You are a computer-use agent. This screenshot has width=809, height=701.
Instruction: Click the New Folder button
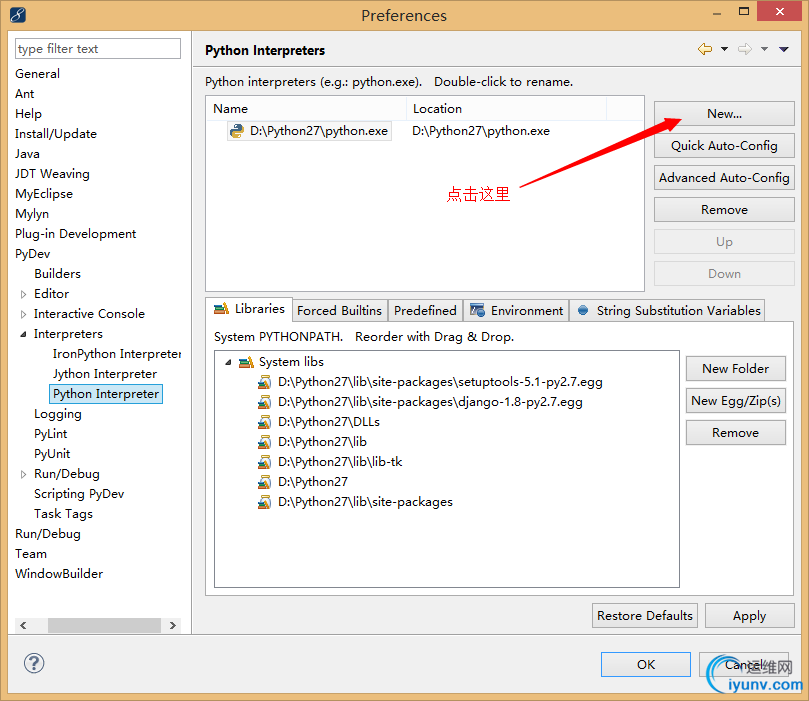[x=736, y=368]
